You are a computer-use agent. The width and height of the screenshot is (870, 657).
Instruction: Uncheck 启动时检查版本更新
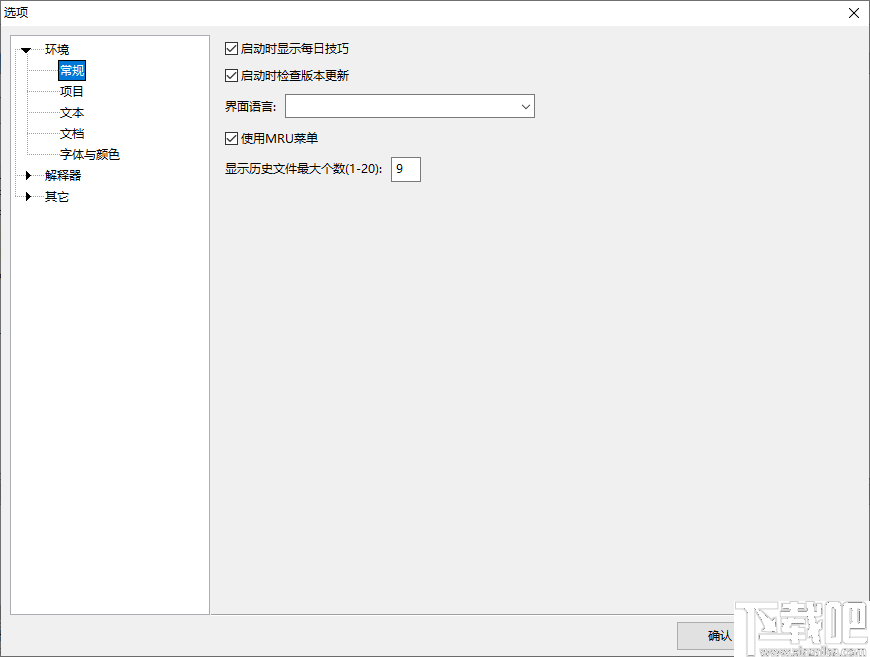coord(230,75)
